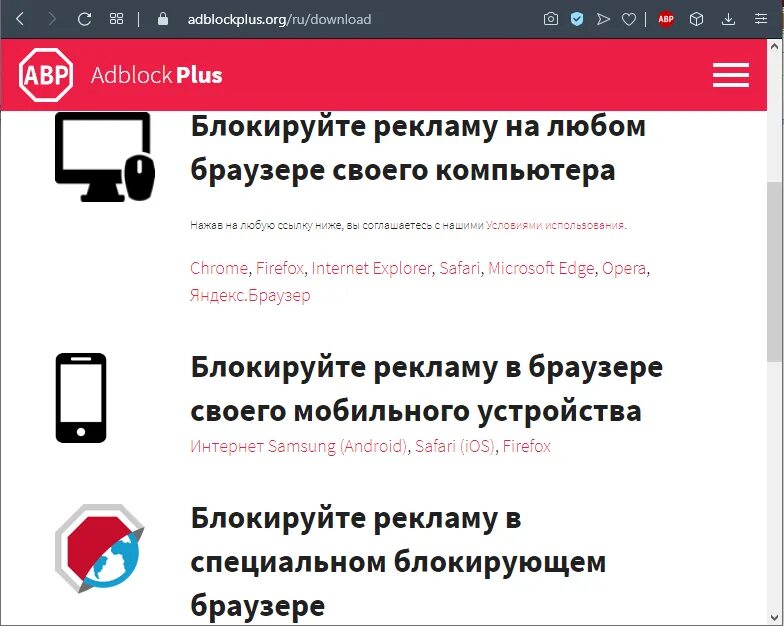Open the hamburger menu in red header

click(x=730, y=75)
